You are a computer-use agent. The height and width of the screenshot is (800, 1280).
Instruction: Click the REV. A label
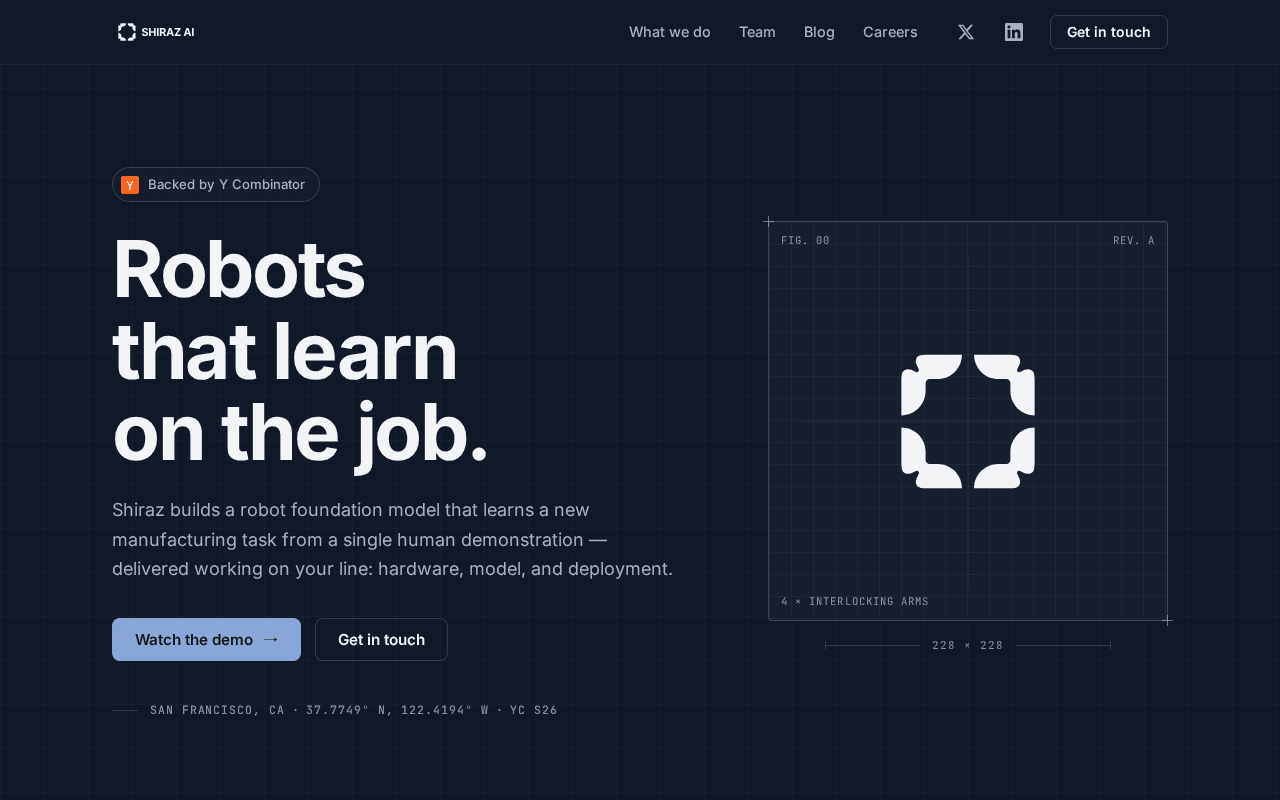tap(1134, 241)
